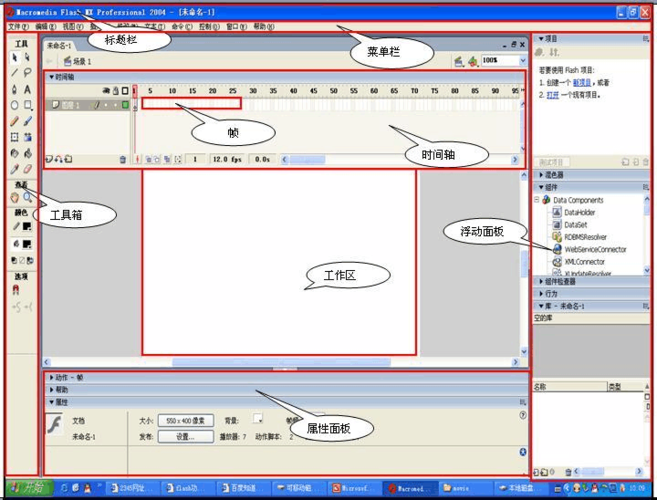Collapse the 时间轴 timeline panel

tap(52, 77)
